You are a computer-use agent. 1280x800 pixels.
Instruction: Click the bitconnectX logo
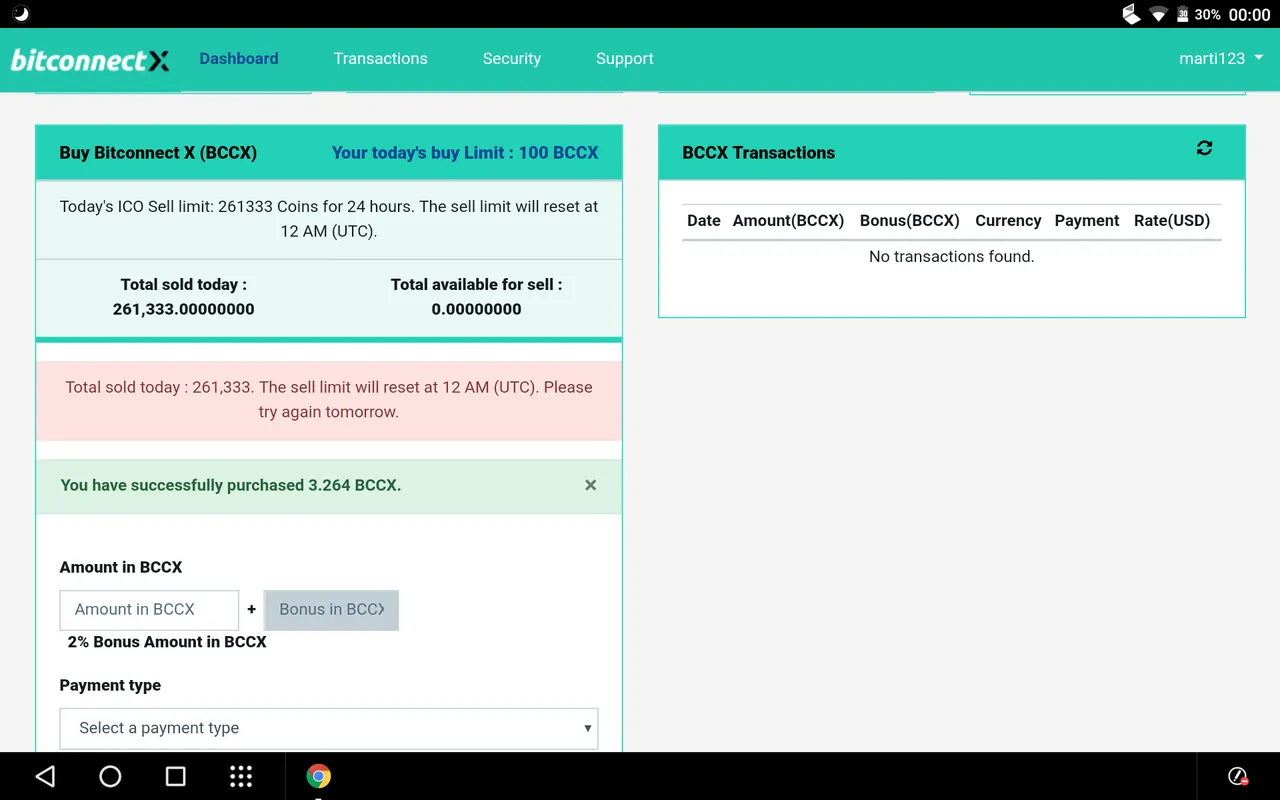click(x=90, y=60)
